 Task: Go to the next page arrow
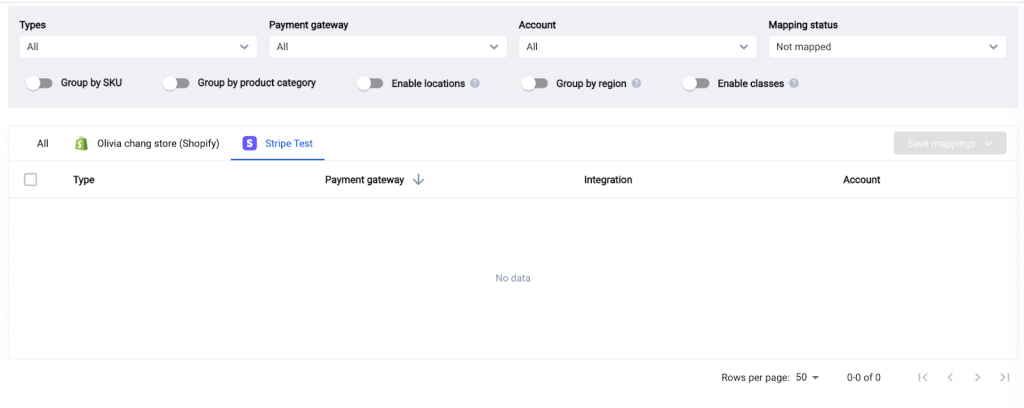pos(977,377)
